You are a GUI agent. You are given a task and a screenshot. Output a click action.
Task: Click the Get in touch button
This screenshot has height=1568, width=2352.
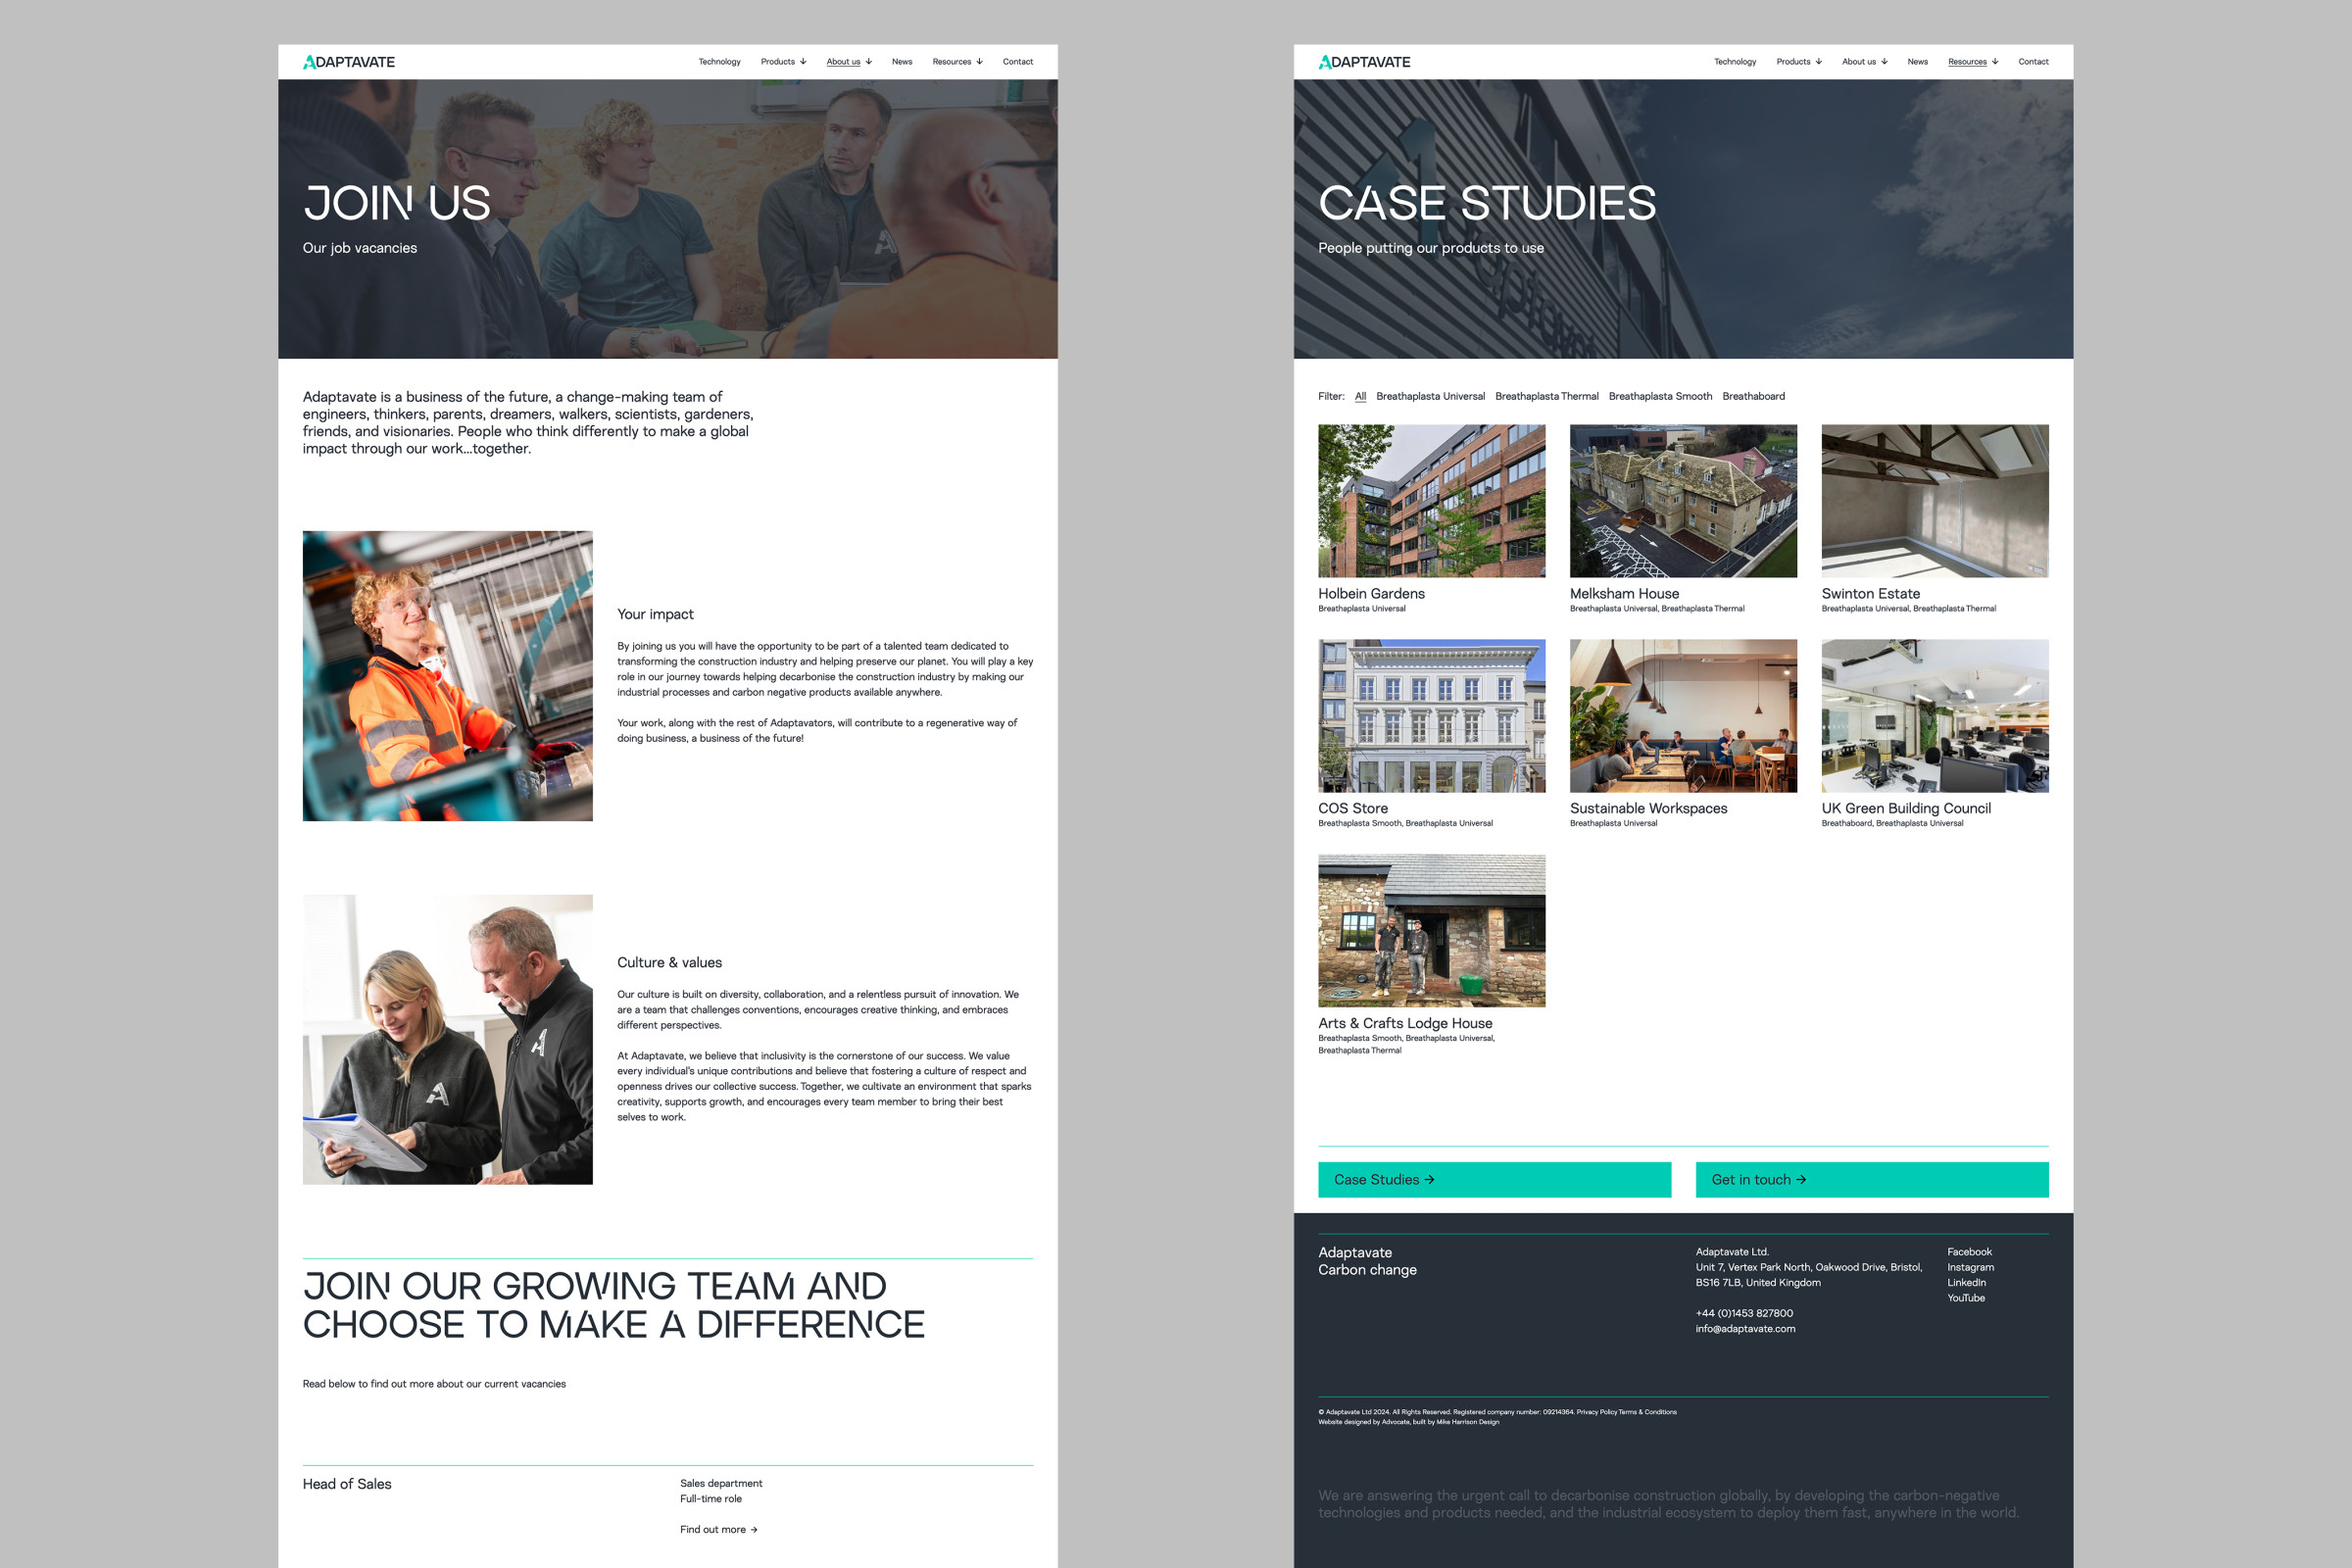pos(1872,1180)
